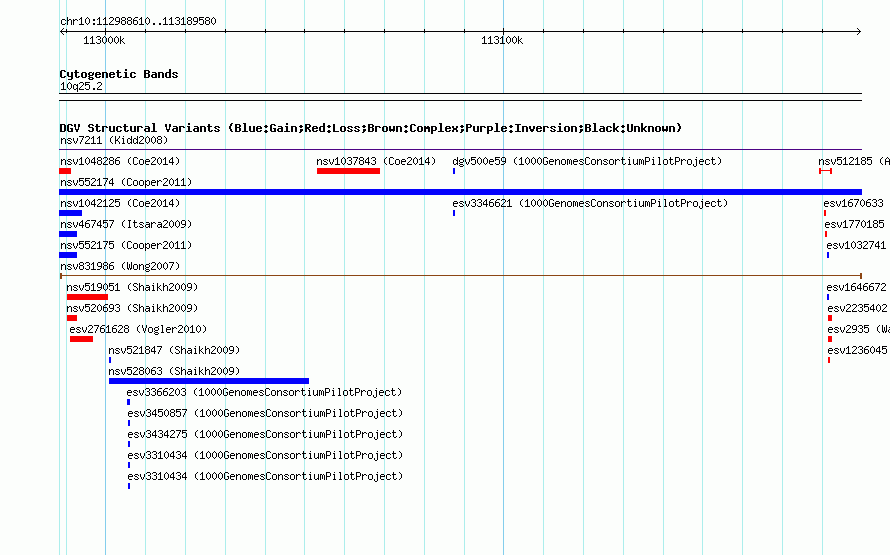The width and height of the screenshot is (890, 555).
Task: Open the nsv521847 (Shaikh2009) label
Action: coord(174,350)
